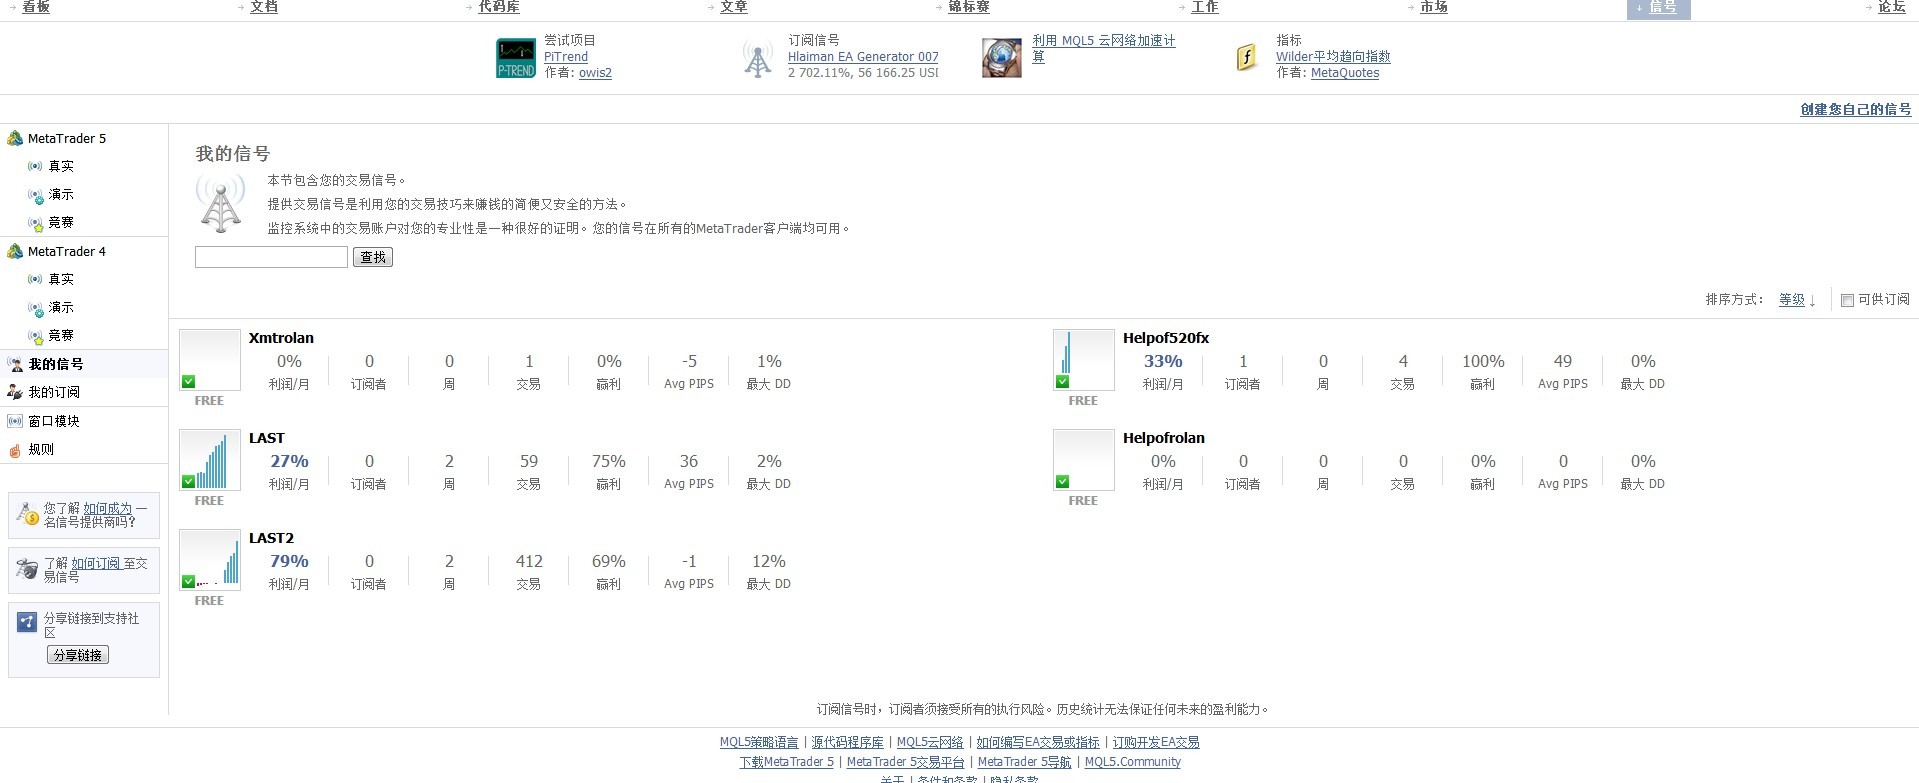
Task: Open 下载MetaTrader 5 footer link
Action: point(787,762)
